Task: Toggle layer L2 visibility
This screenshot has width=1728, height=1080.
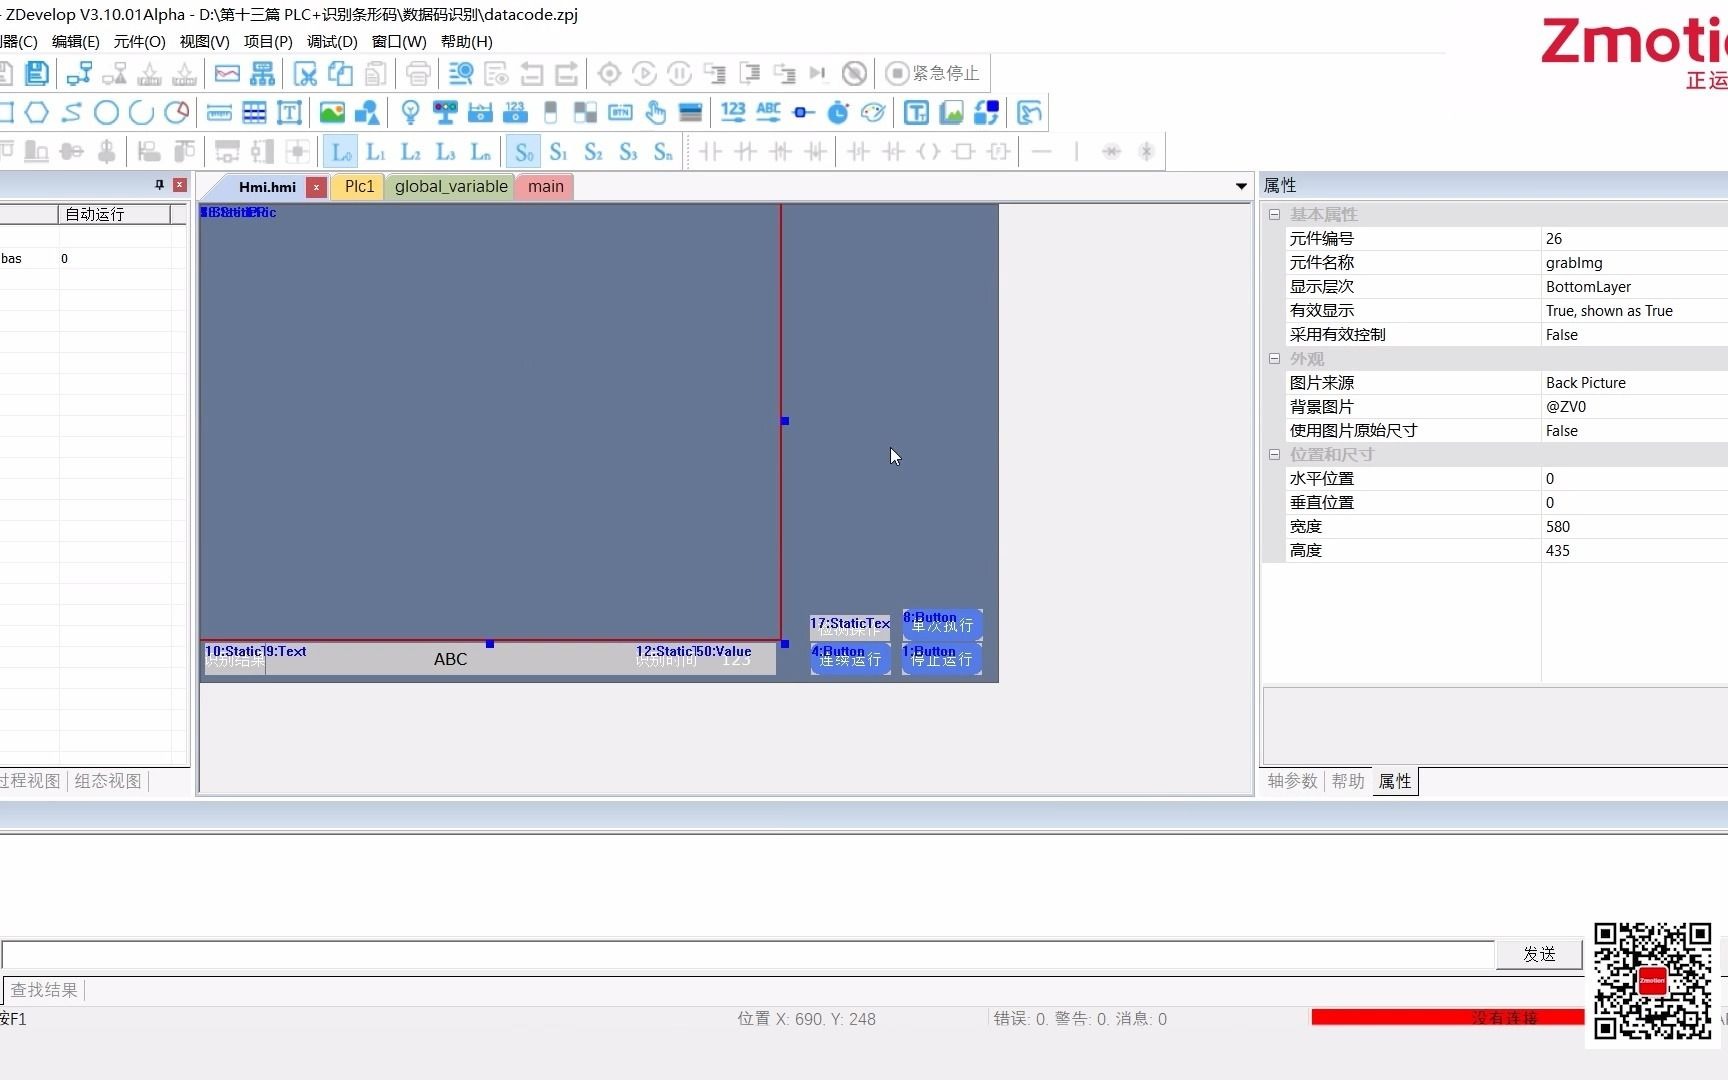Action: tap(411, 152)
